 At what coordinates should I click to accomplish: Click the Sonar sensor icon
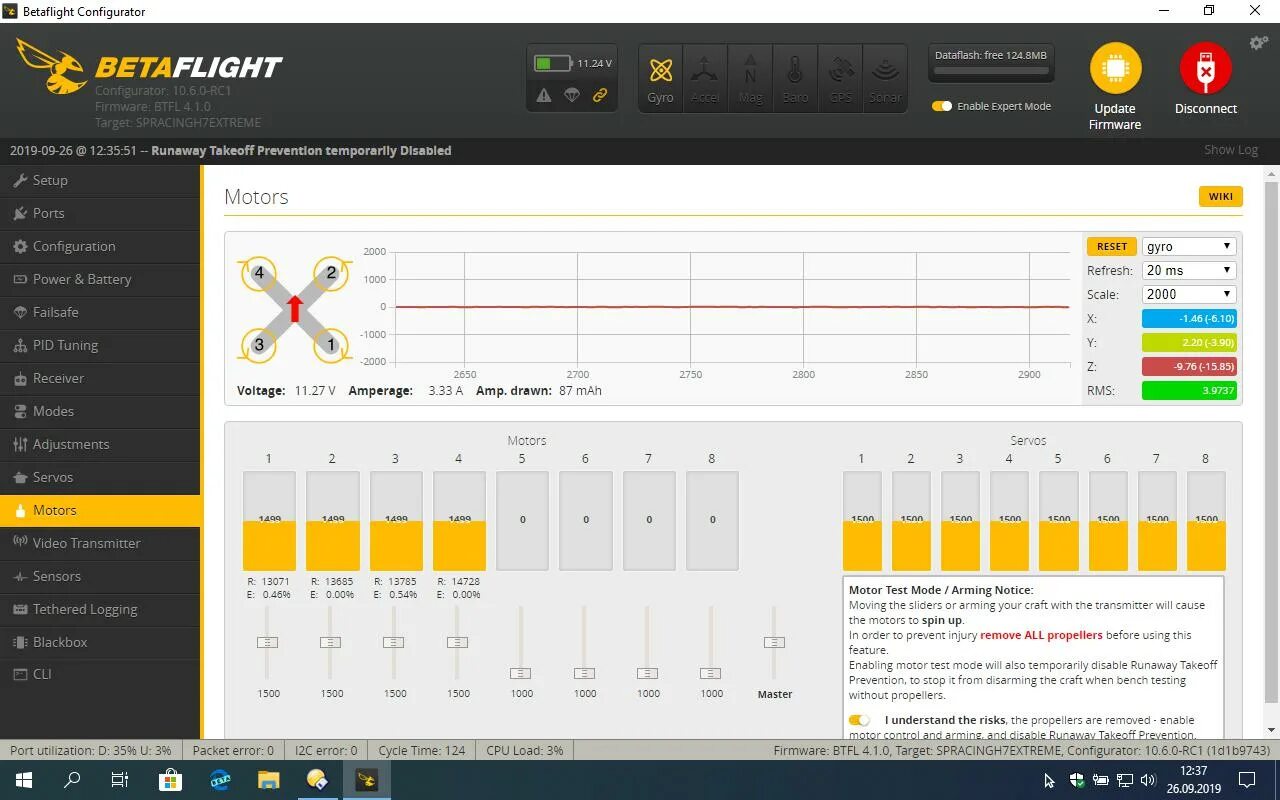[x=885, y=78]
